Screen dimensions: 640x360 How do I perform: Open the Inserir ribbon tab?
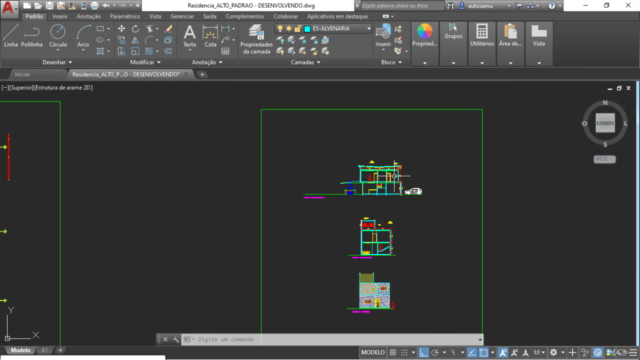point(60,16)
